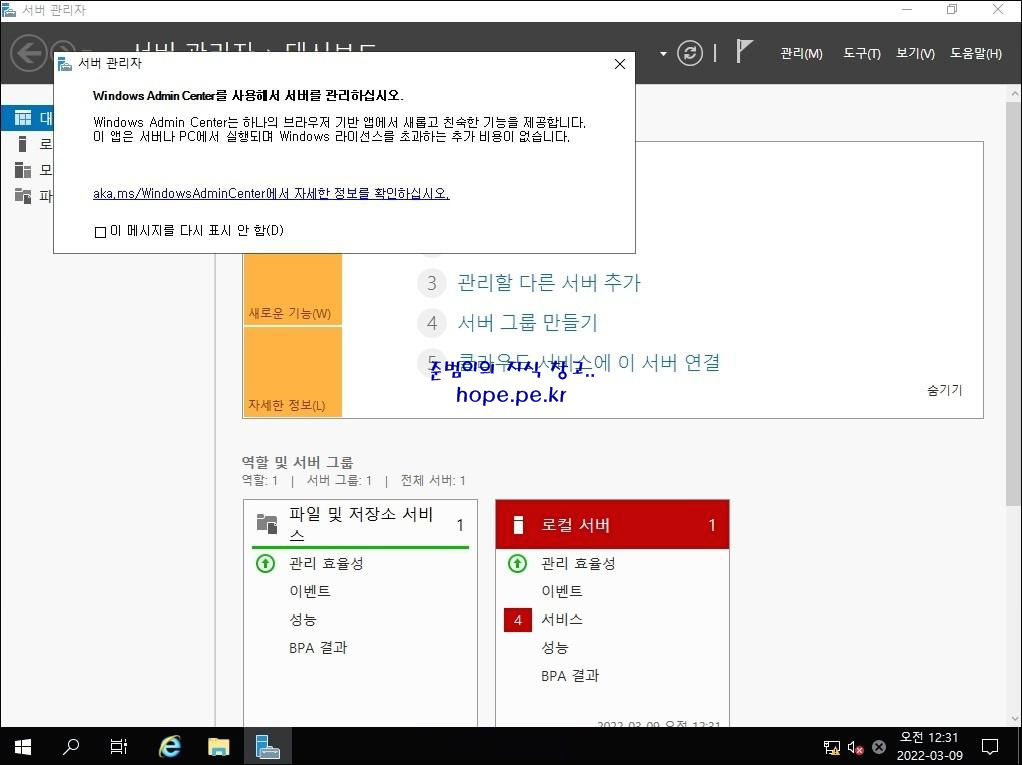Open 서비스 in 로컬 서버 tile
1022x765 pixels.
(x=562, y=619)
